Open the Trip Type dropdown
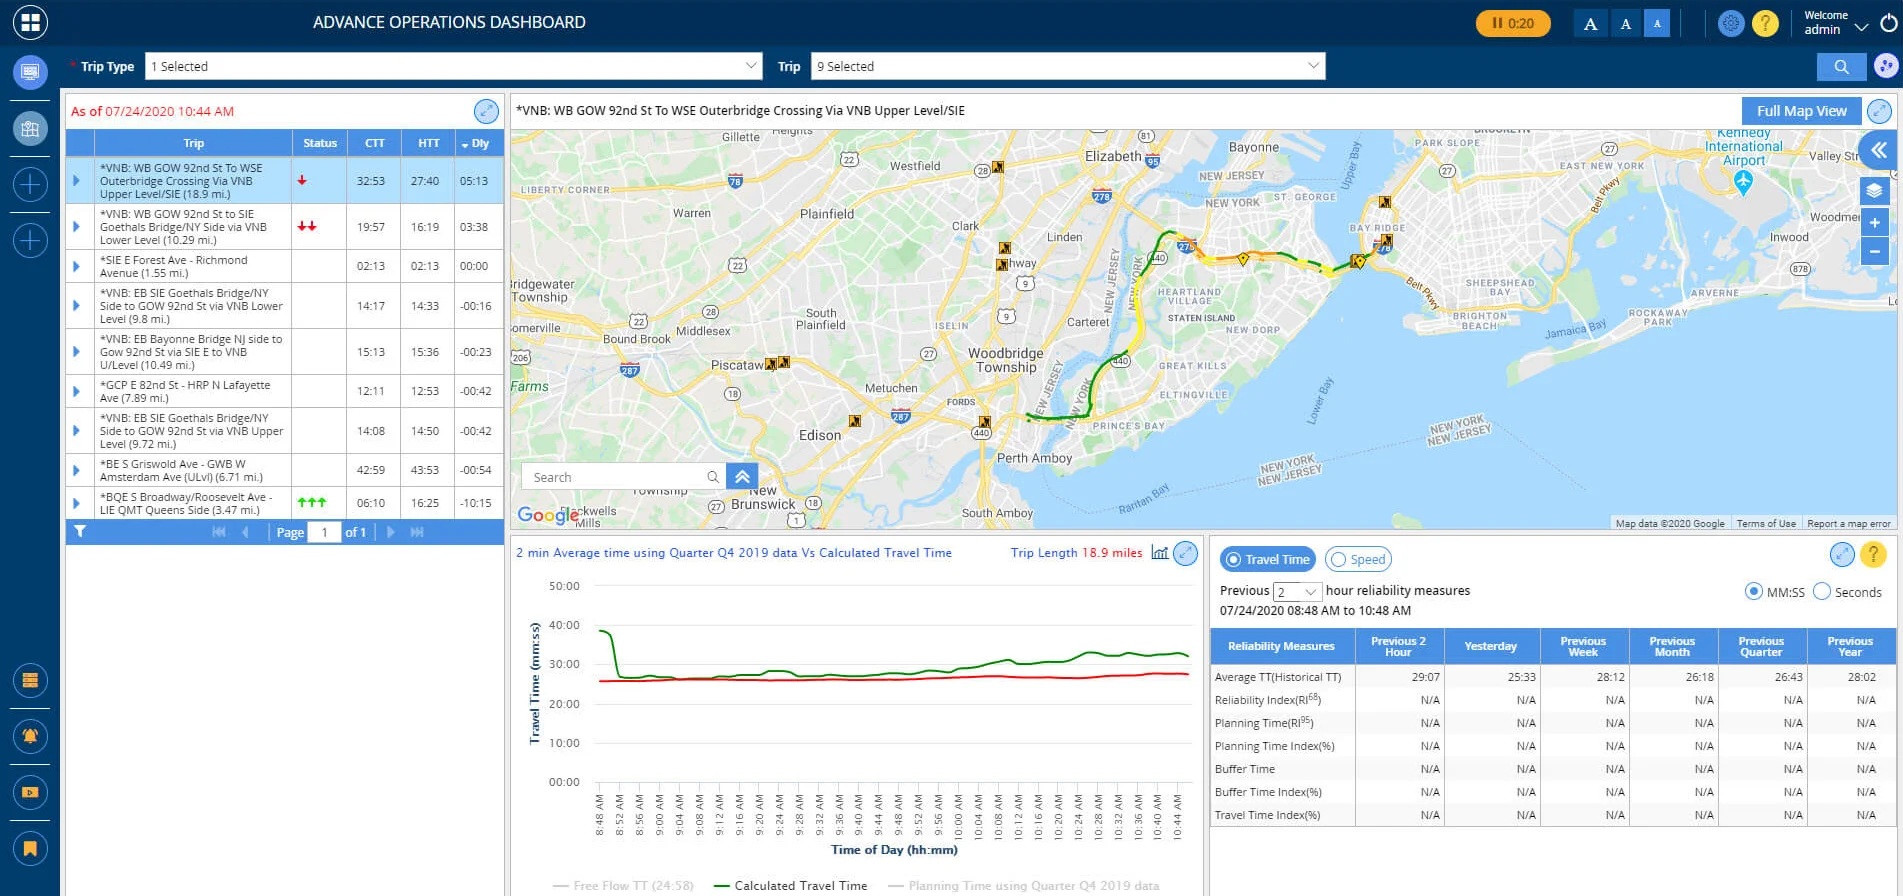This screenshot has height=896, width=1903. coord(454,66)
